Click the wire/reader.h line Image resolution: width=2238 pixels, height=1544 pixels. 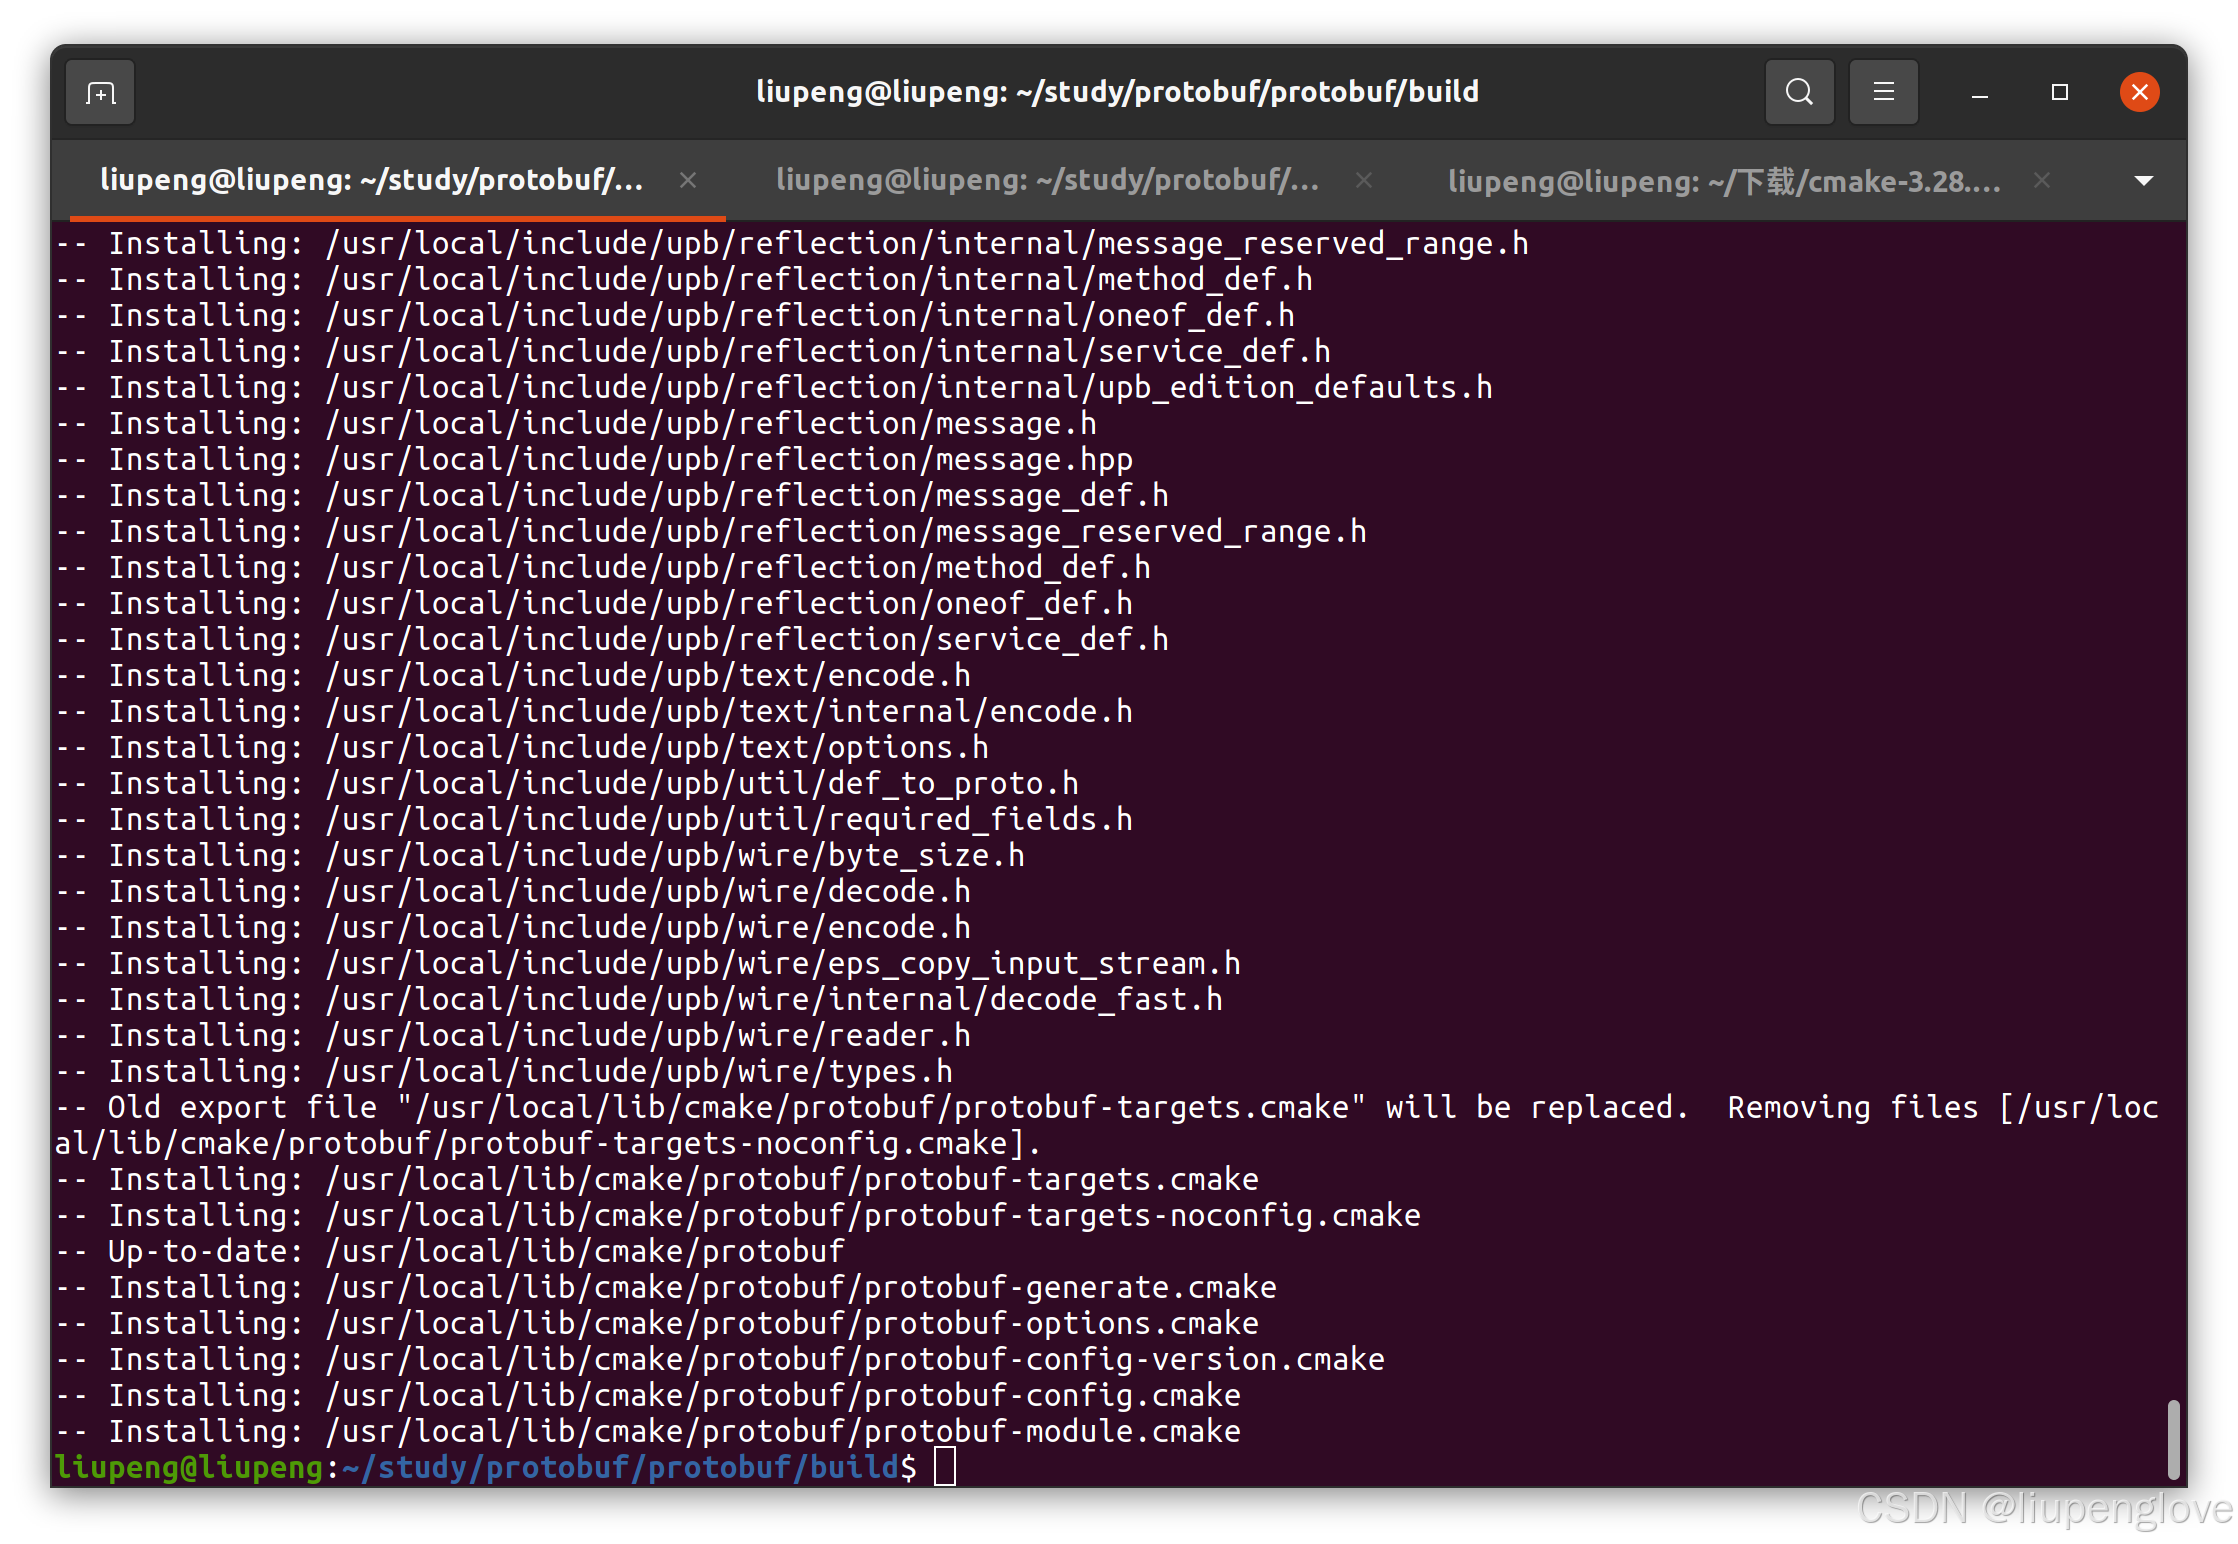513,1035
